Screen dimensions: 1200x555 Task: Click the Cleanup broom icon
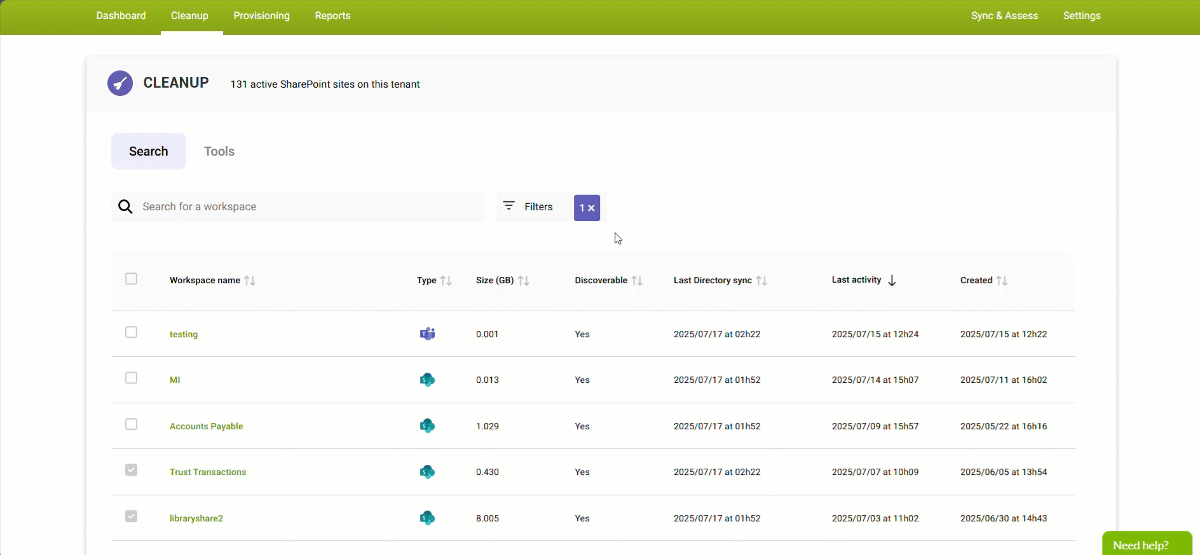click(120, 84)
